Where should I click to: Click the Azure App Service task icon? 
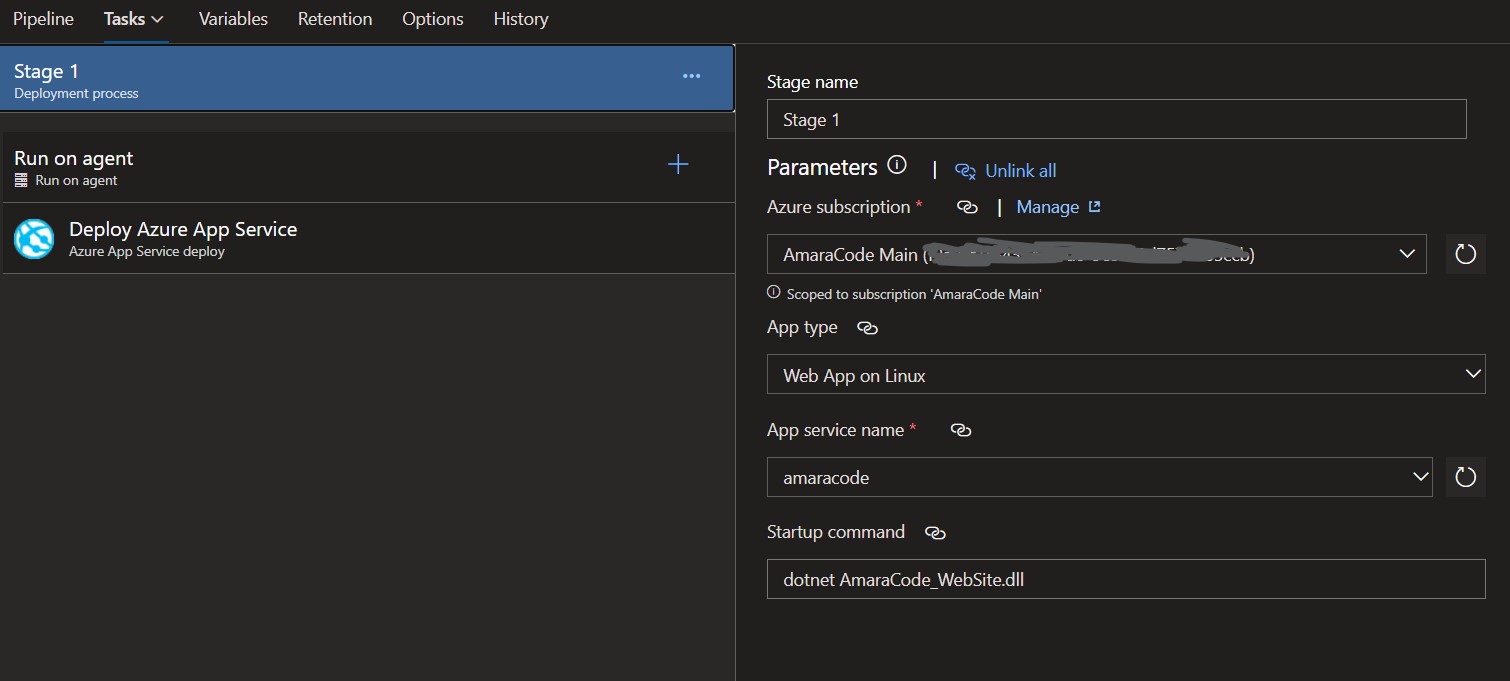34,239
